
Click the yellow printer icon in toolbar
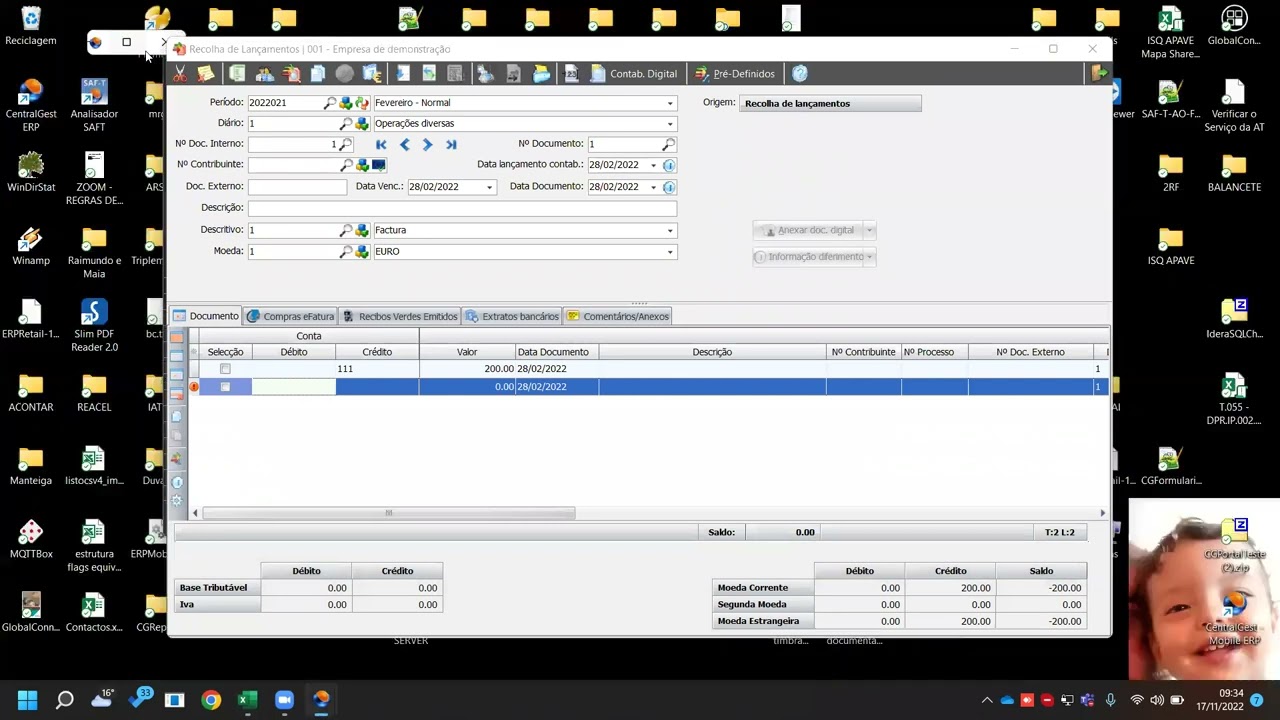point(541,74)
